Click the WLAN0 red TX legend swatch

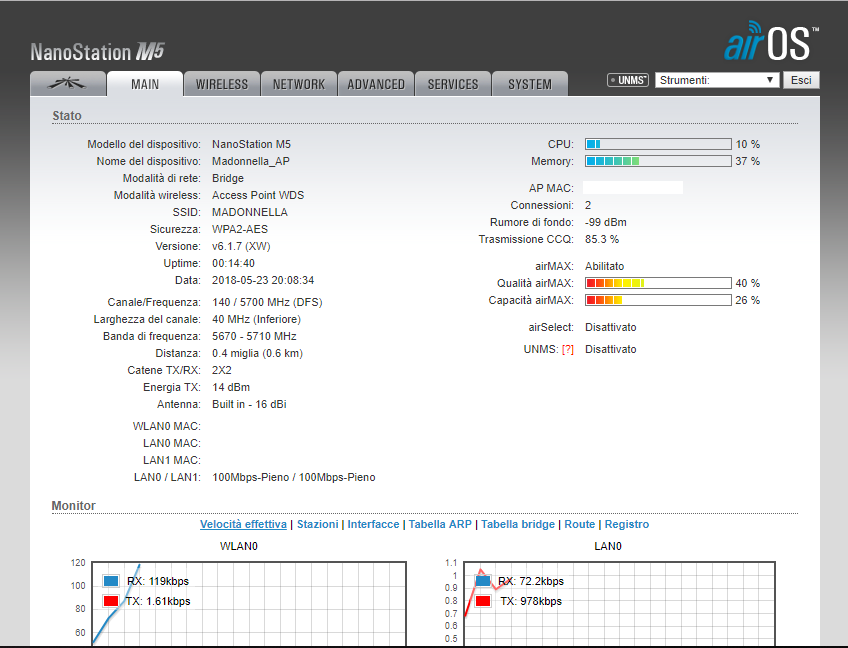point(111,601)
